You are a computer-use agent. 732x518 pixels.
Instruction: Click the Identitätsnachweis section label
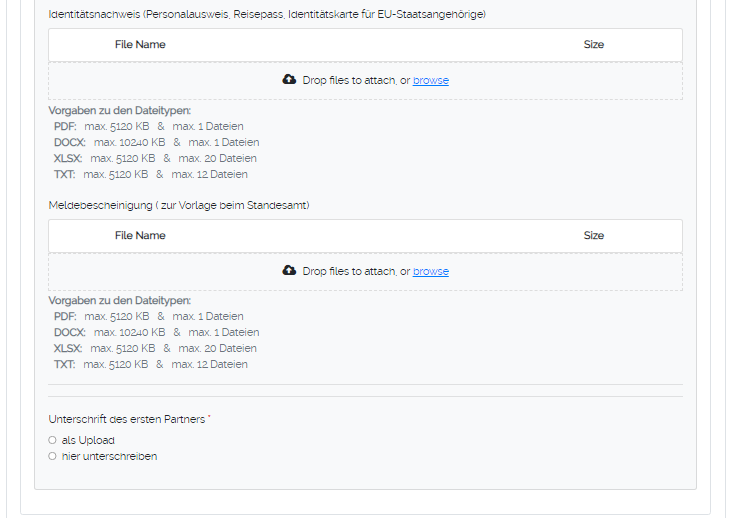pos(267,14)
